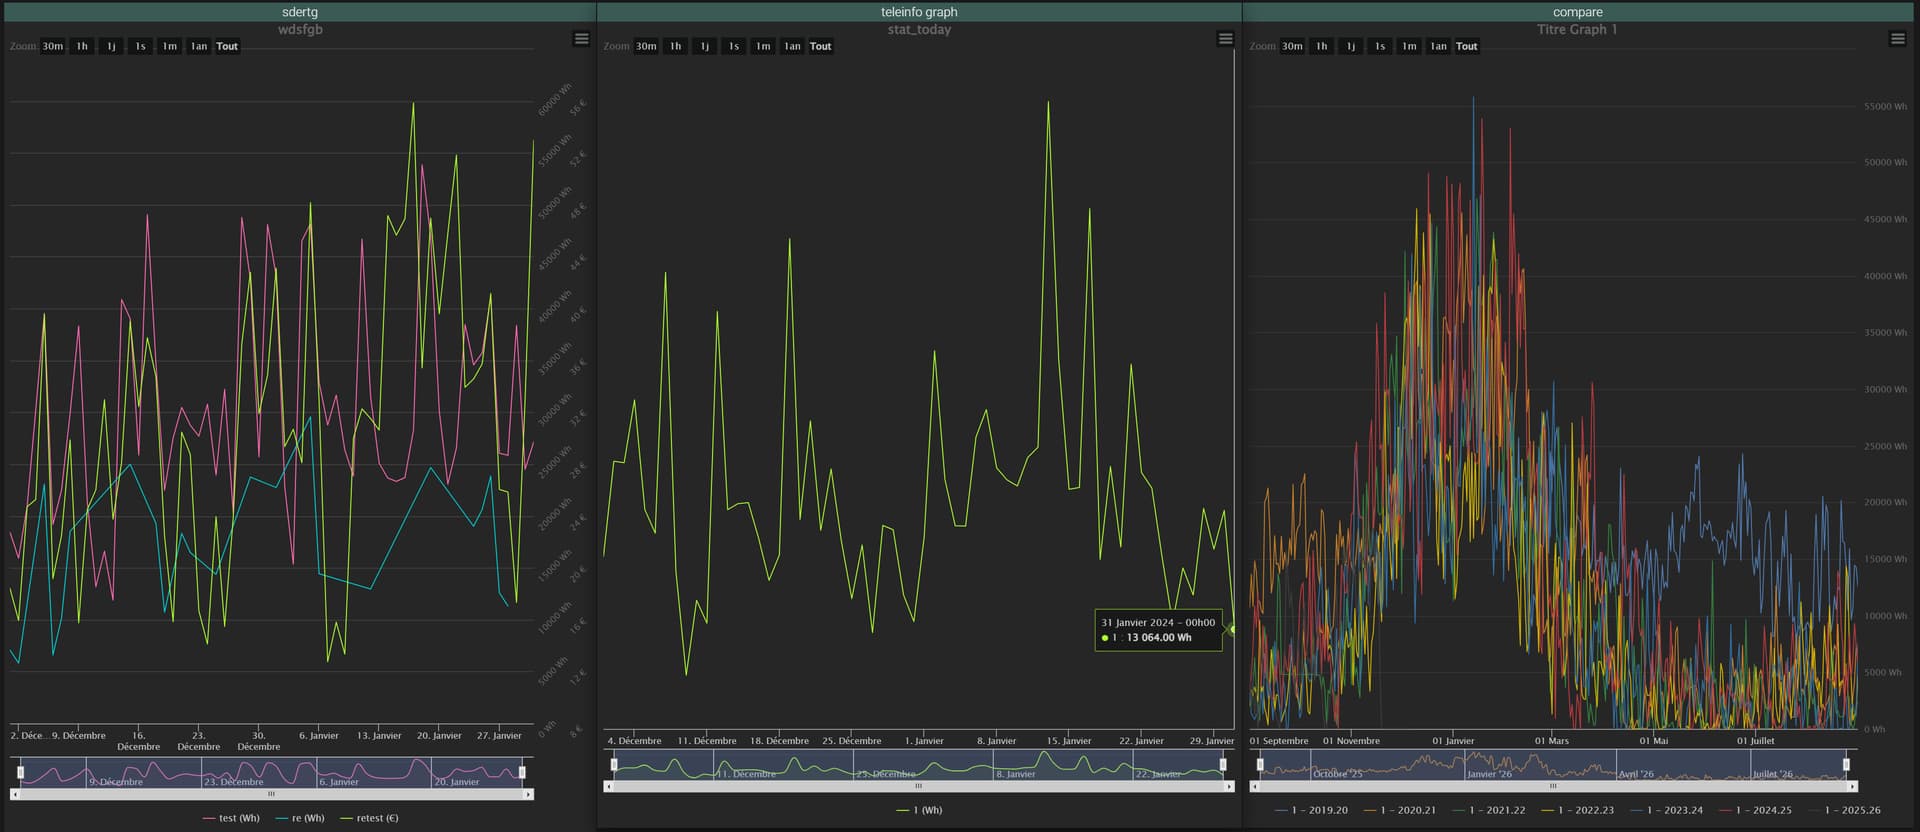Screen dimensions: 1920x832
Task: Click left scrollbar arrow under compare chart navigator
Action: point(1255,786)
